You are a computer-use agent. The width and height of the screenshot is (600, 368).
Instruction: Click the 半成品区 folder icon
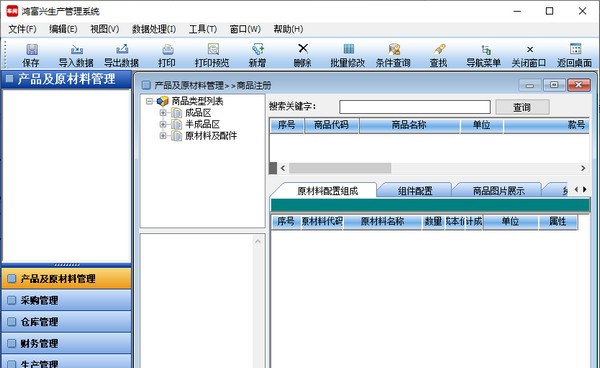tap(176, 124)
